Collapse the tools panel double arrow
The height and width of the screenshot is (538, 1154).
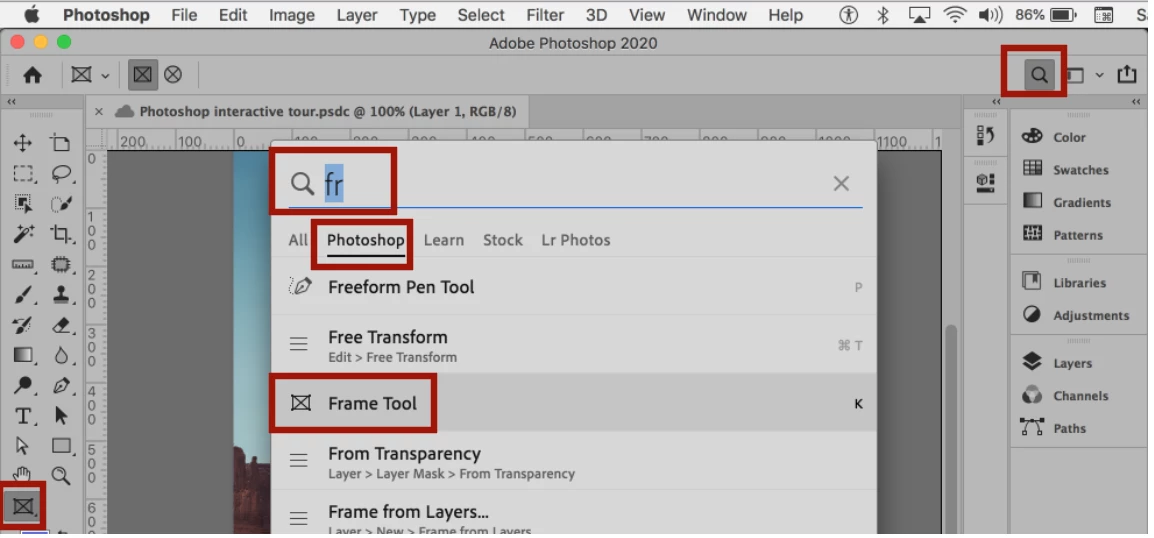[x=12, y=102]
